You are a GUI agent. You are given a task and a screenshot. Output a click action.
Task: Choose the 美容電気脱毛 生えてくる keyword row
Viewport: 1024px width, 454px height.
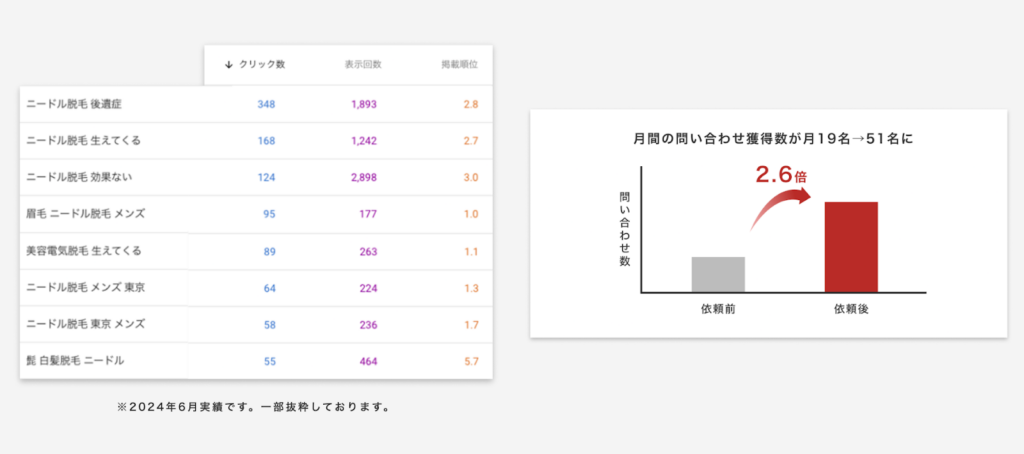tap(84, 251)
